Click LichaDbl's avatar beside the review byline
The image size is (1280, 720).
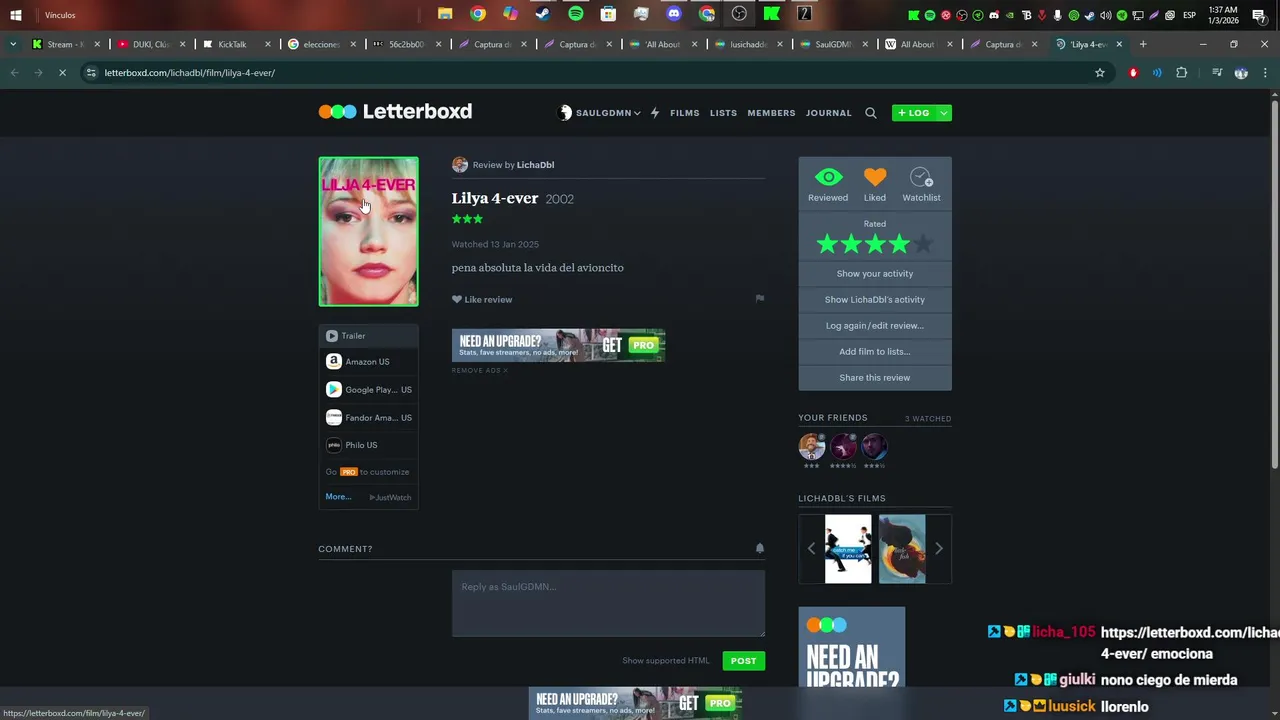tap(460, 165)
